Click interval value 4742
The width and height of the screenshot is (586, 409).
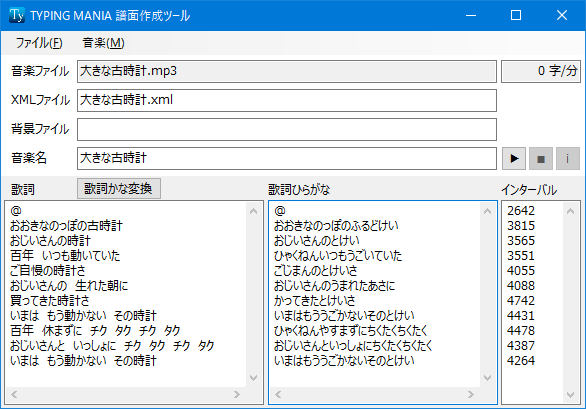(x=521, y=301)
